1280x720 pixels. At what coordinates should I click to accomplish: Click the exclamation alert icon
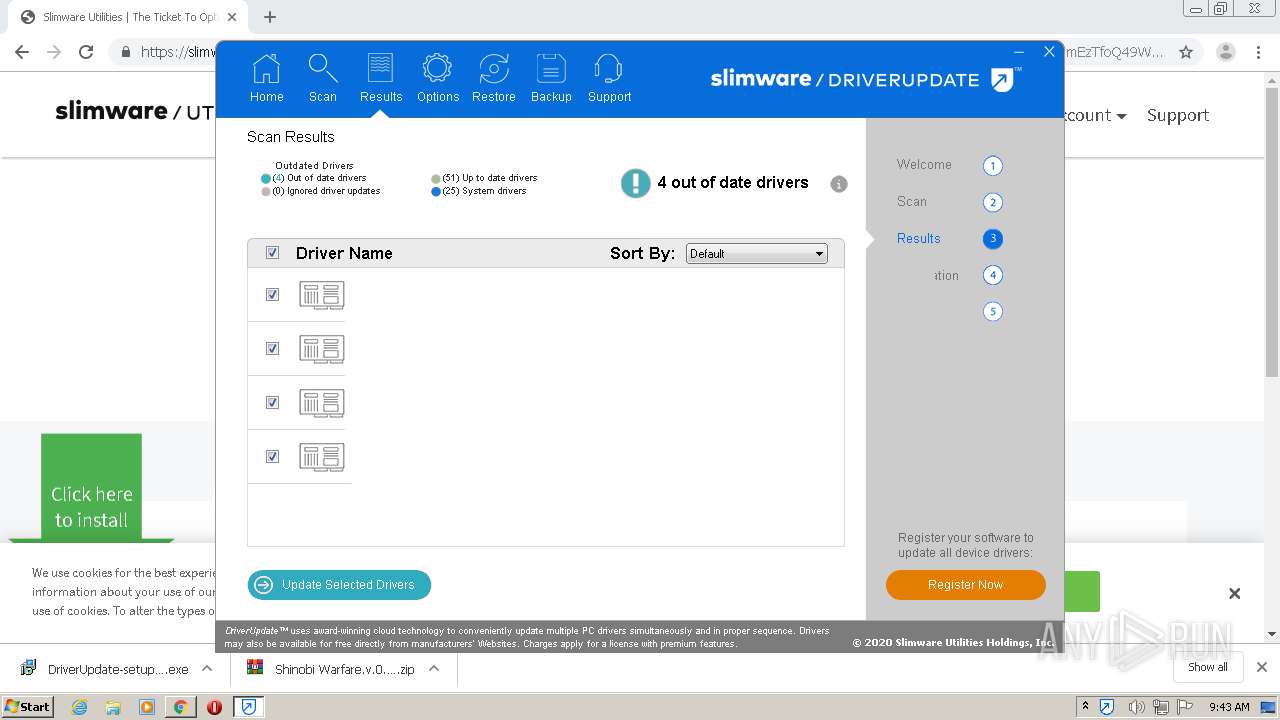click(x=635, y=183)
